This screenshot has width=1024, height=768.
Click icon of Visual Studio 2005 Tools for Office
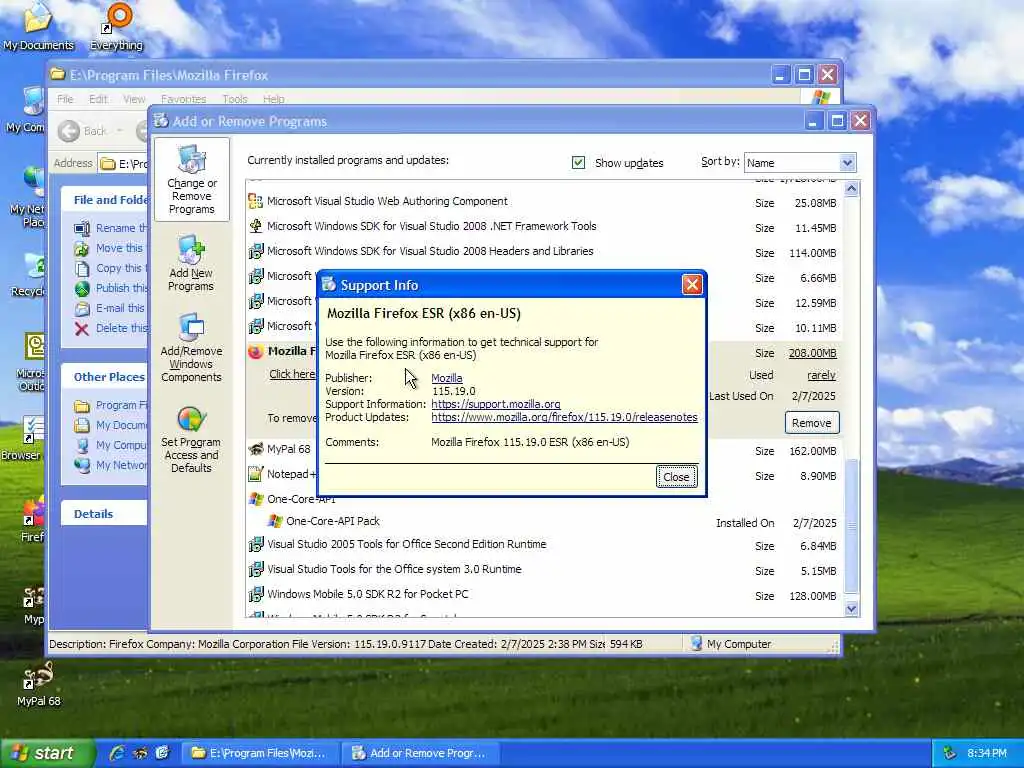[255, 544]
